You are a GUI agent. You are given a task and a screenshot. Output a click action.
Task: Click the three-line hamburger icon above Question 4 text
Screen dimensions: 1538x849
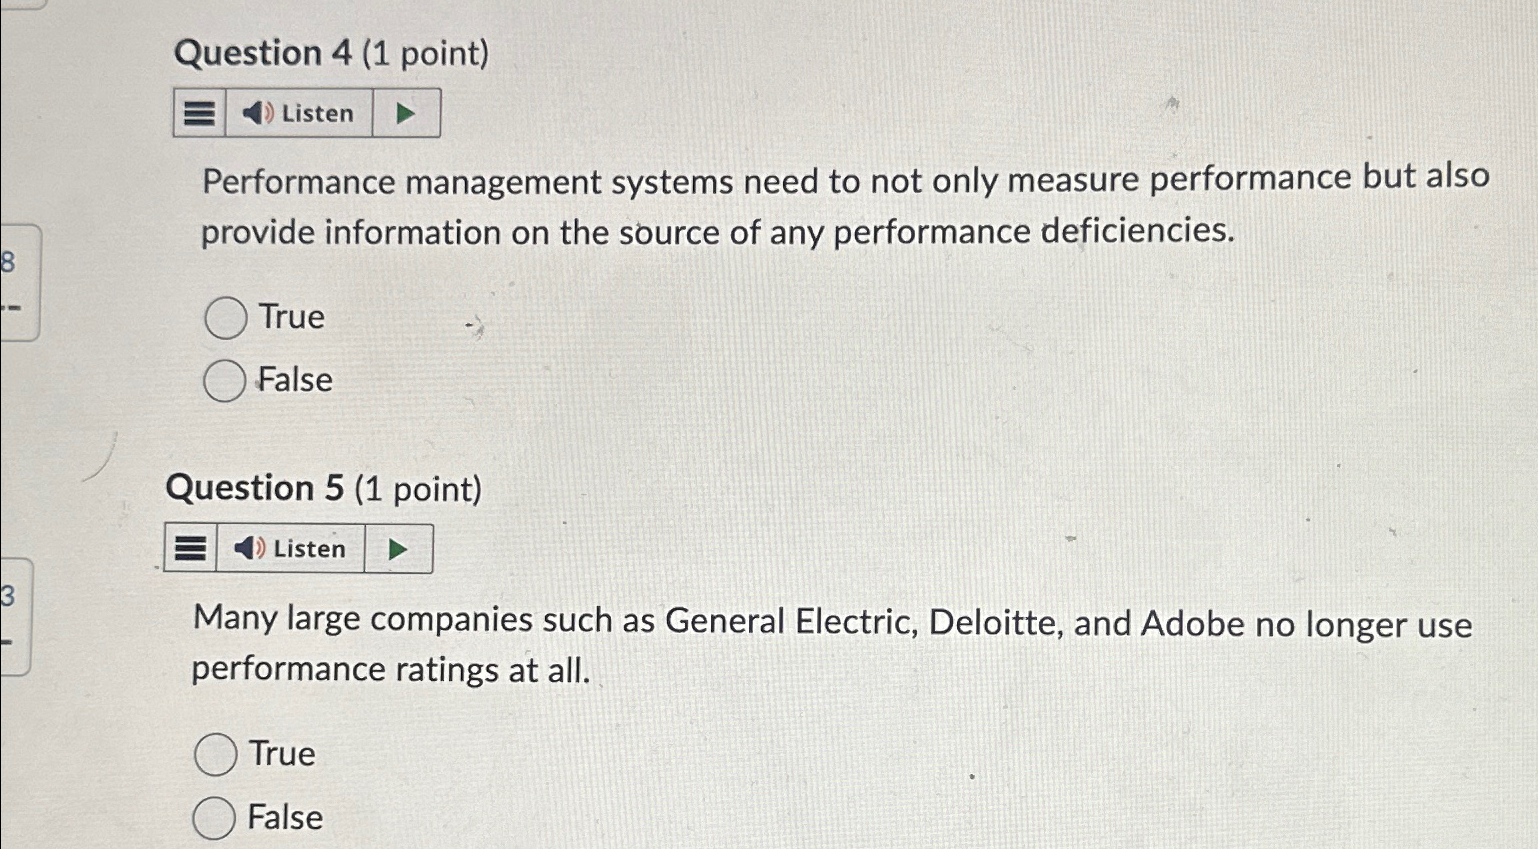pyautogui.click(x=199, y=113)
